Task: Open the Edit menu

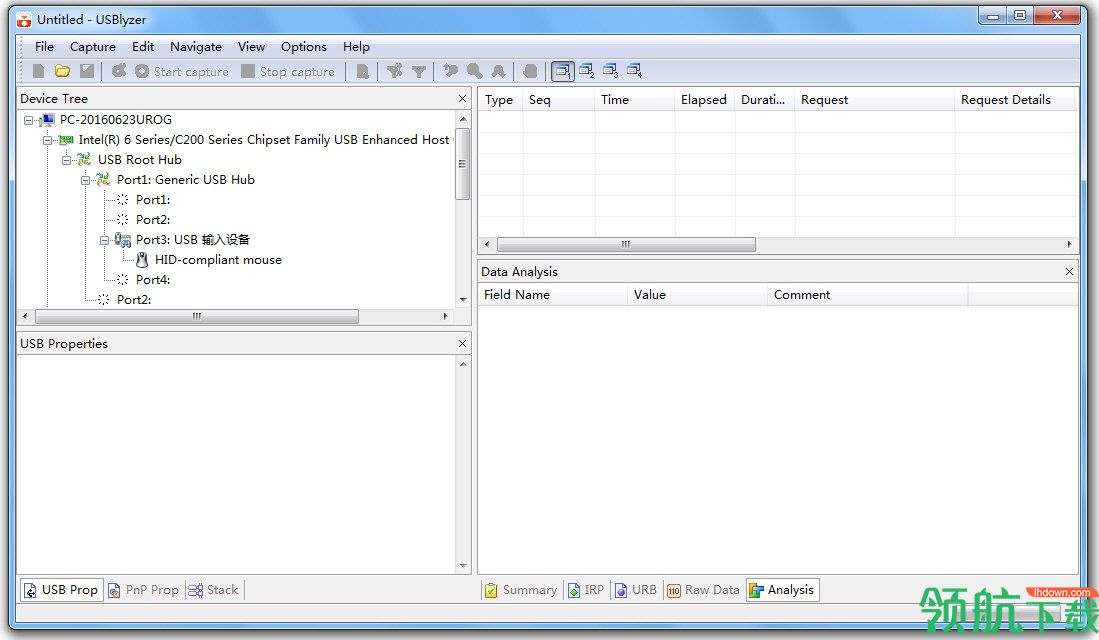Action: coord(143,47)
